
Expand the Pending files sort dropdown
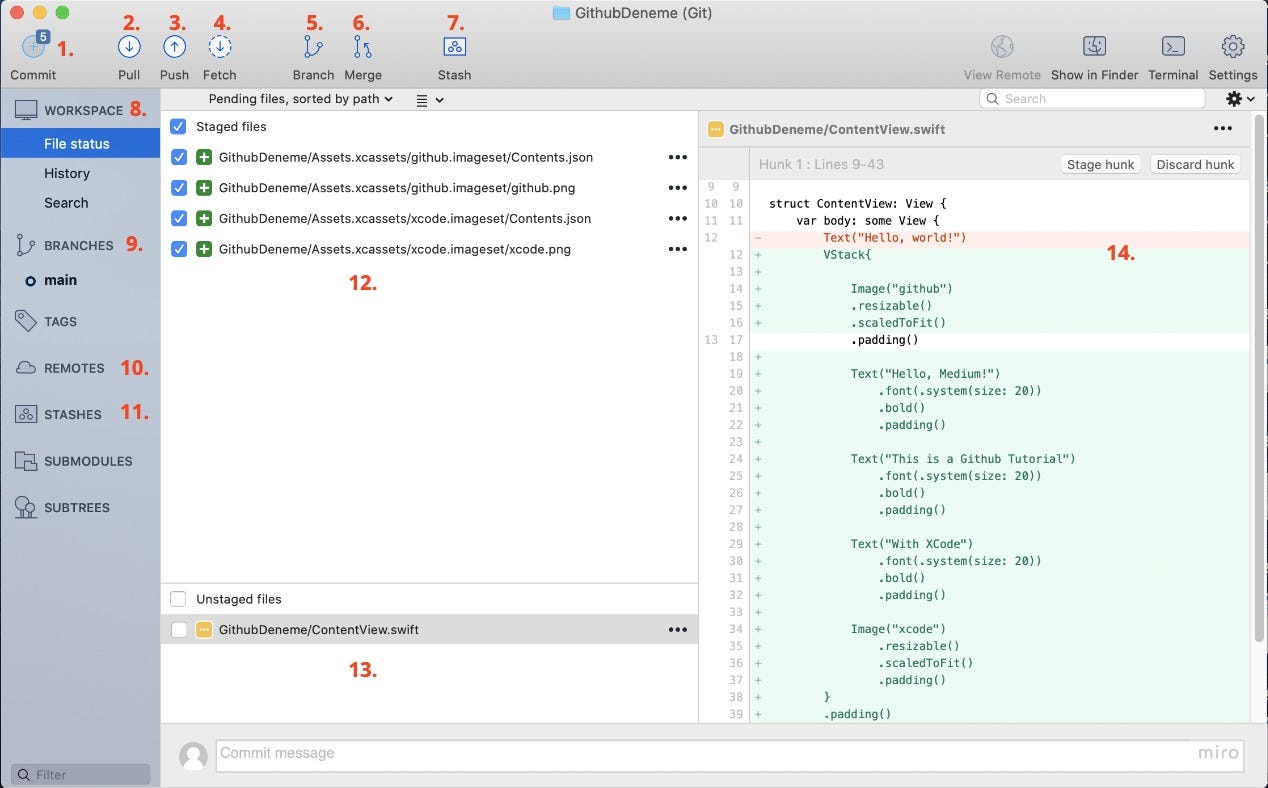(300, 99)
